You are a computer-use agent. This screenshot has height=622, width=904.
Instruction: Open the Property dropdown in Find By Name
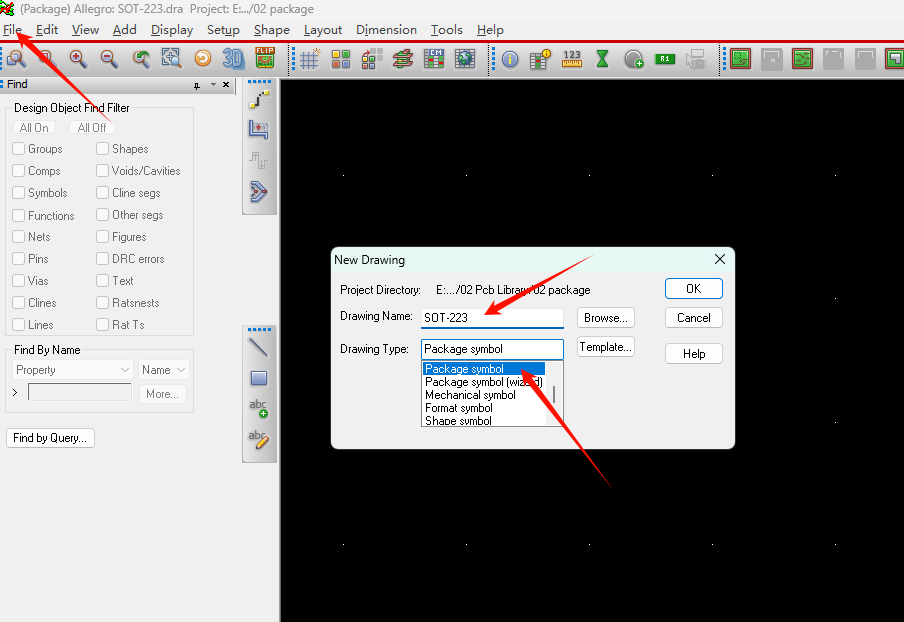click(x=73, y=370)
